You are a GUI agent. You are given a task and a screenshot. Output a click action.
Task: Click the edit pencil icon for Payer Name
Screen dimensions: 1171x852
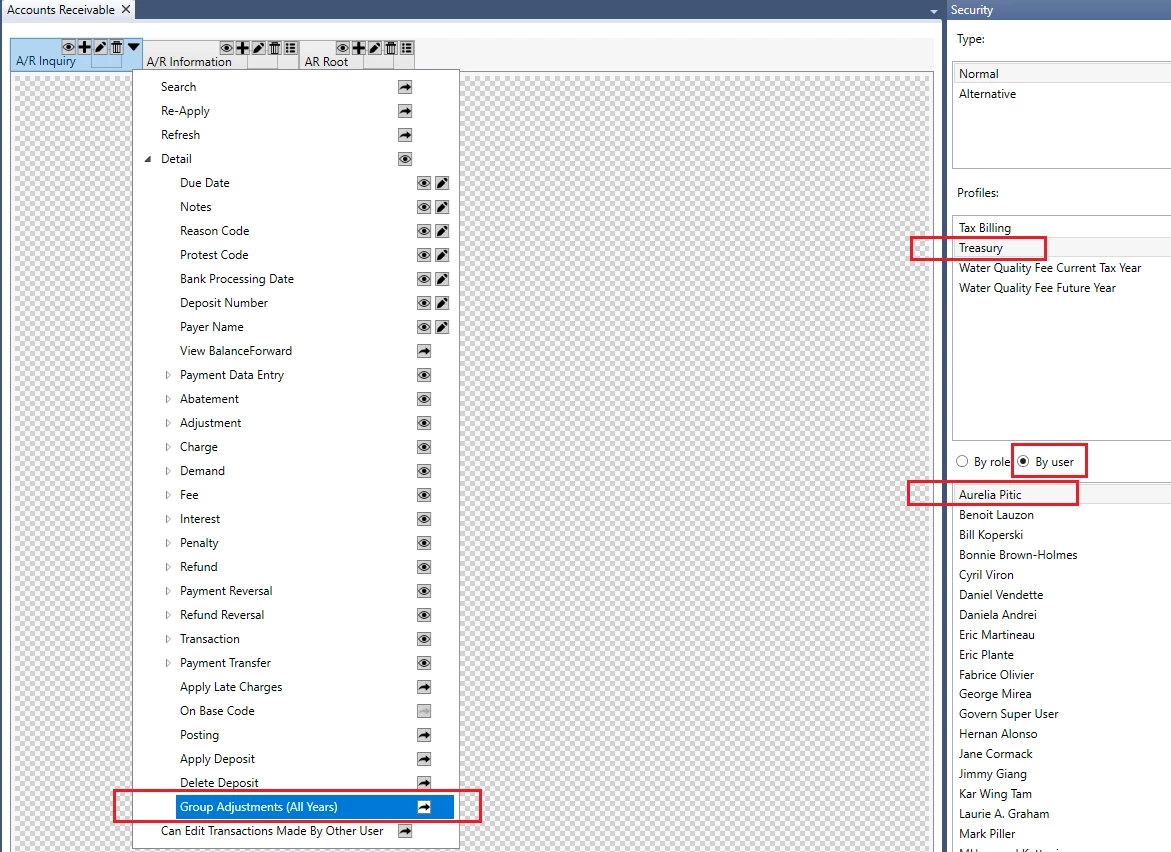pyautogui.click(x=442, y=327)
